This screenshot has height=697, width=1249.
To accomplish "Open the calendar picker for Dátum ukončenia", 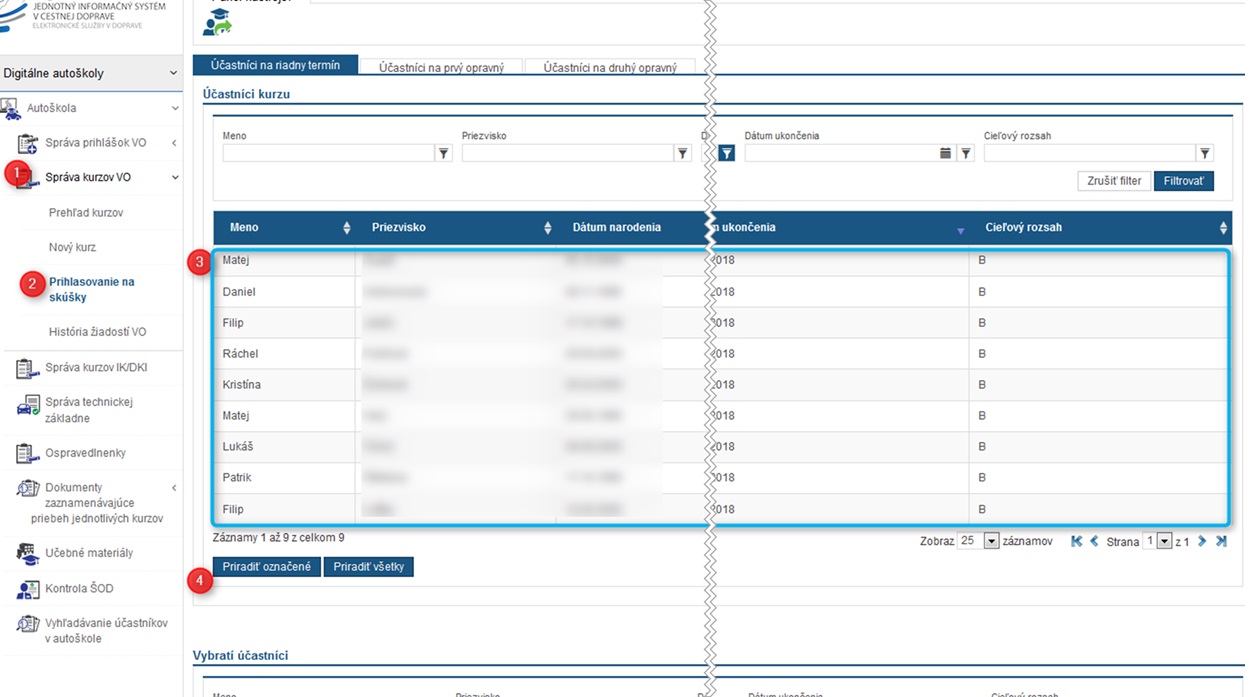I will 945,154.
